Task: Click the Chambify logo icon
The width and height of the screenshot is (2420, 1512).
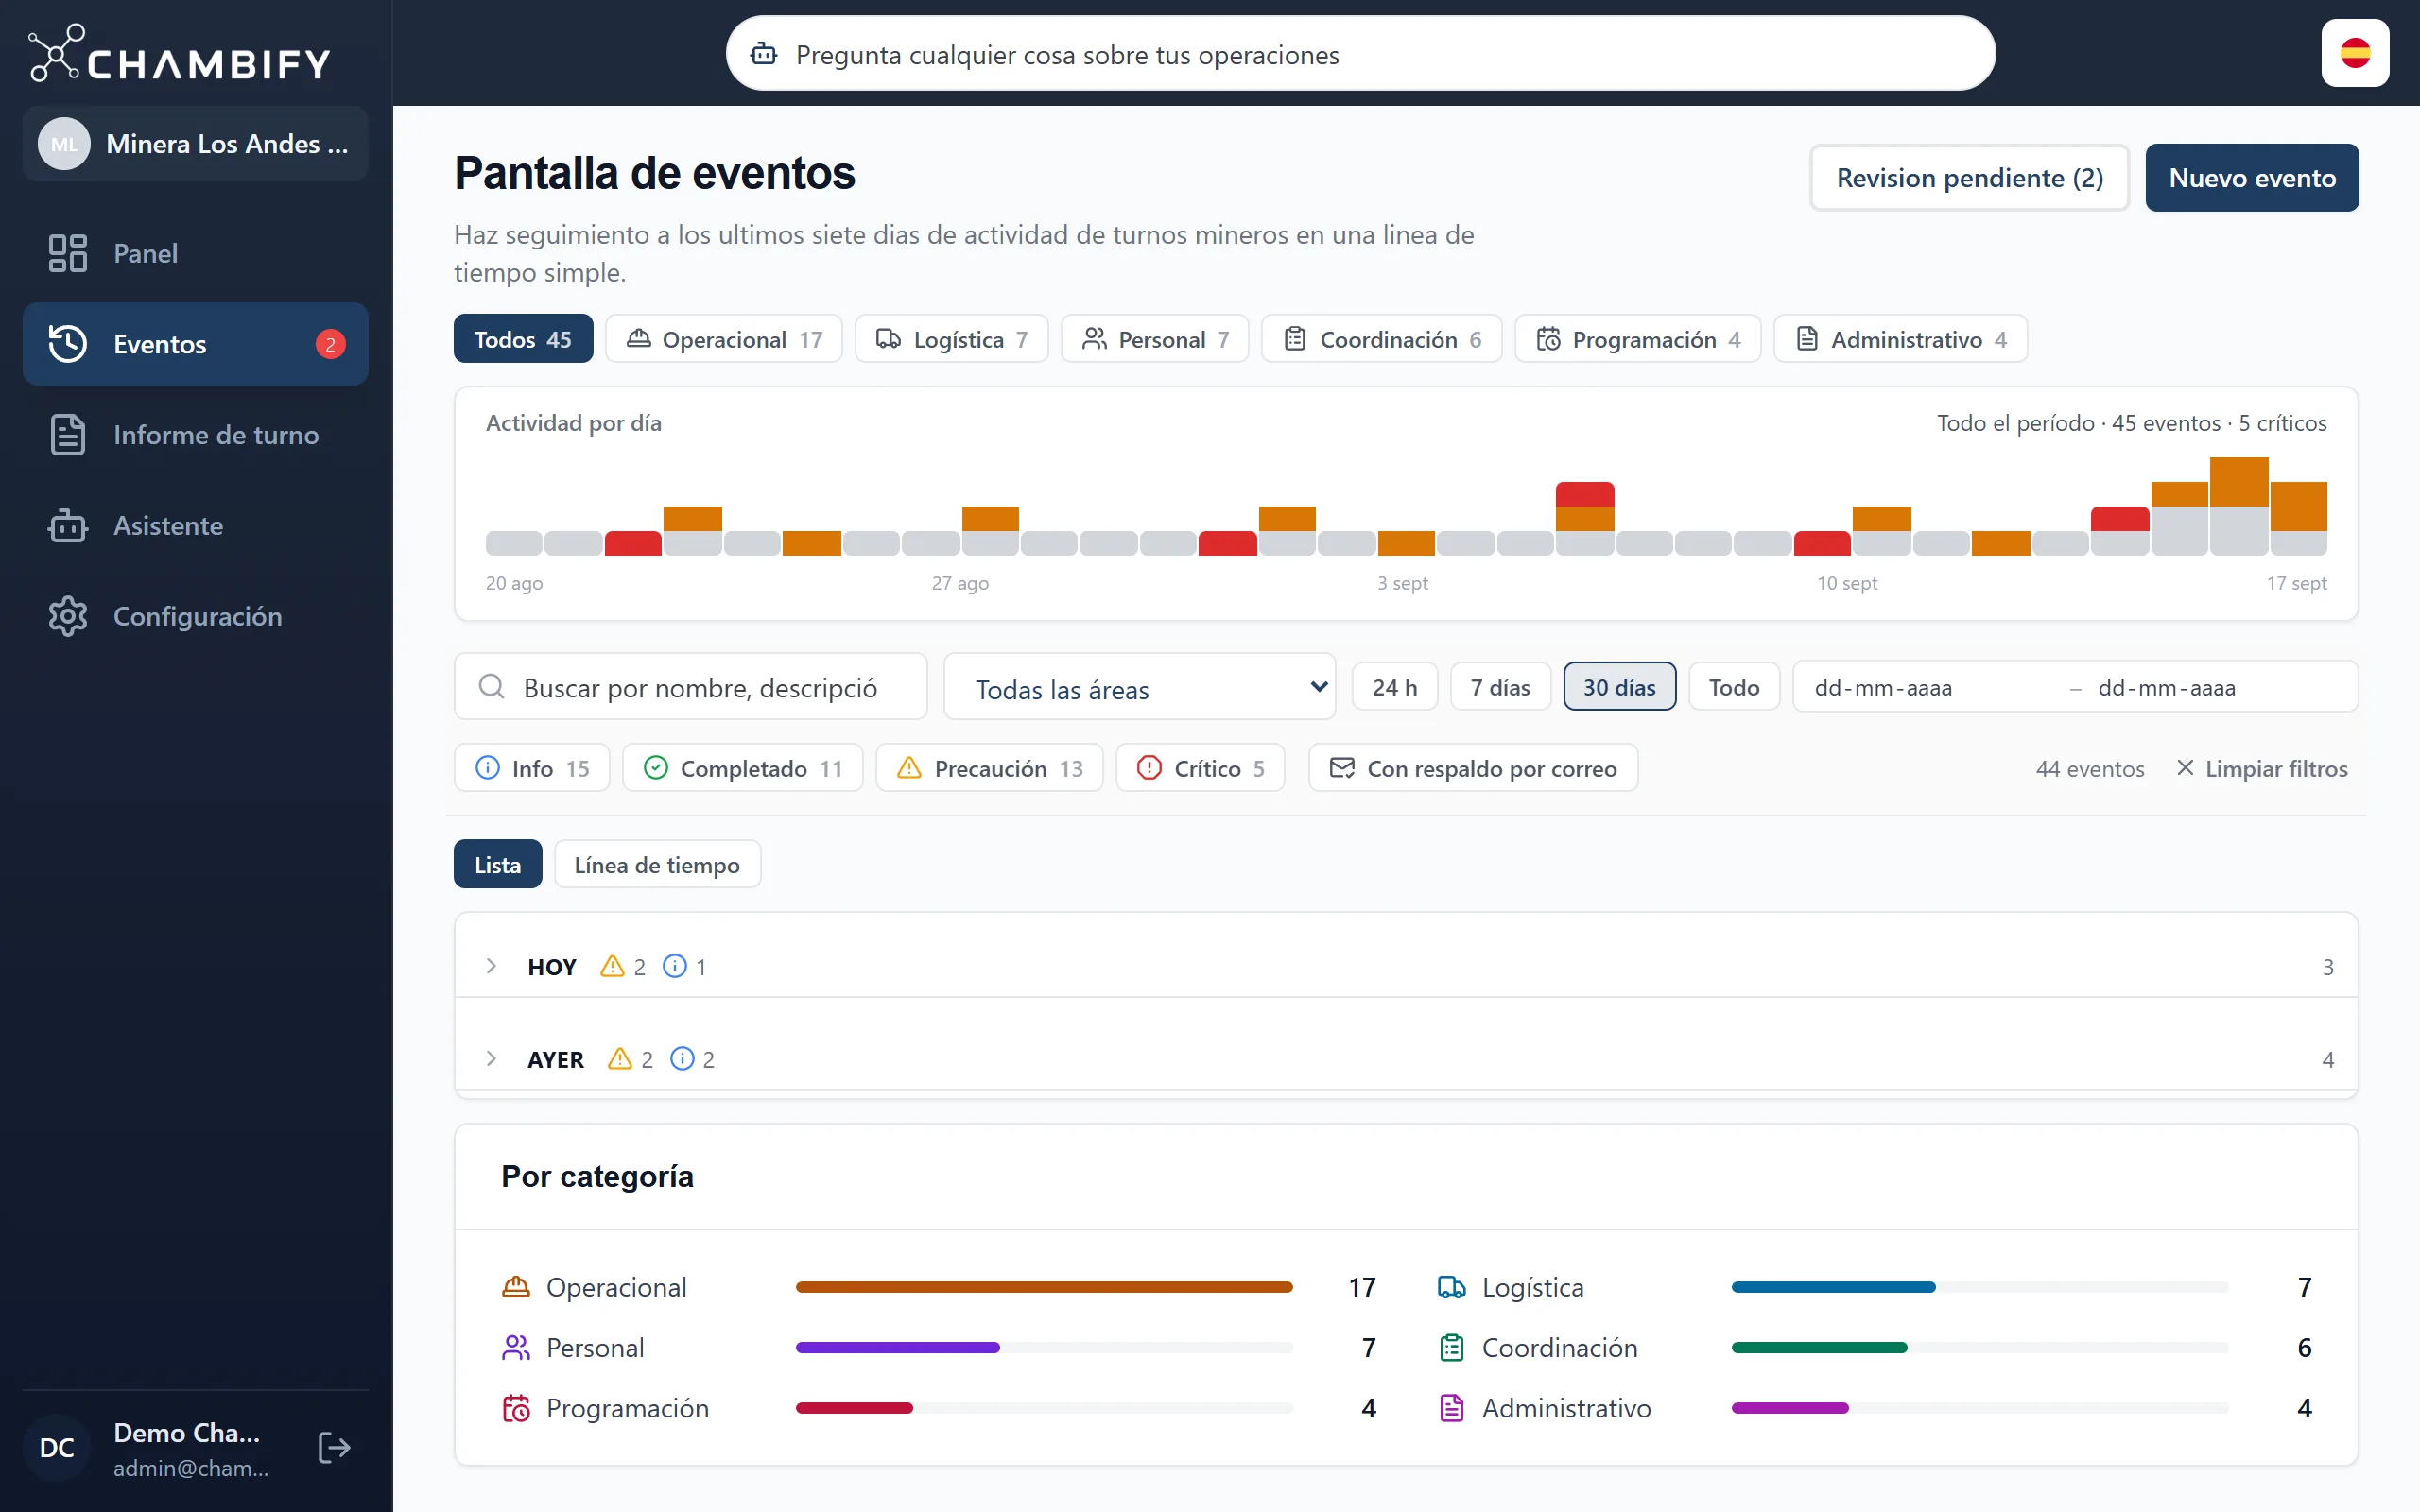Action: [x=56, y=53]
